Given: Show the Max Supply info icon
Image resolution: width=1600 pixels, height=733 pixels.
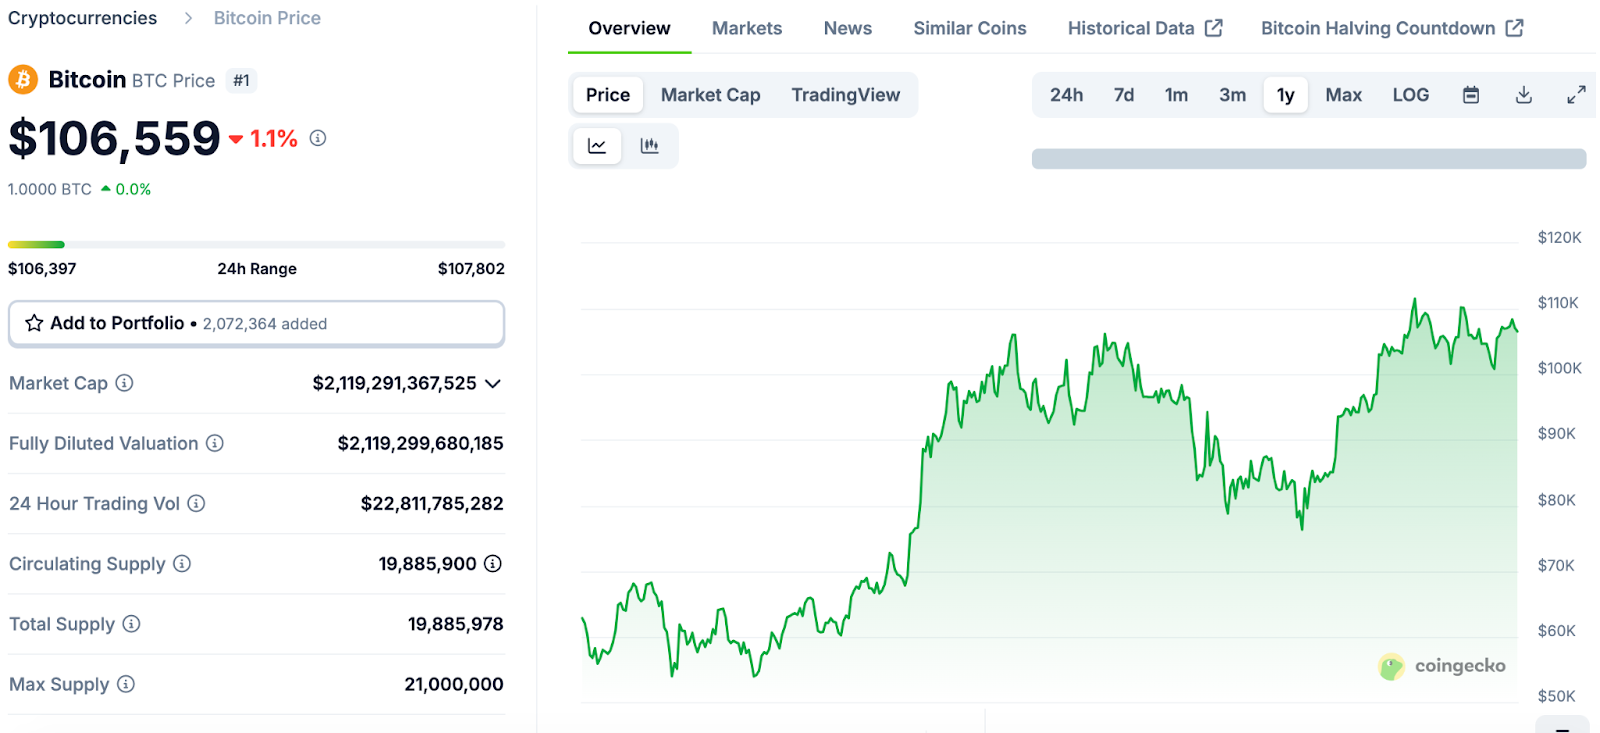Looking at the screenshot, I should pyautogui.click(x=126, y=684).
